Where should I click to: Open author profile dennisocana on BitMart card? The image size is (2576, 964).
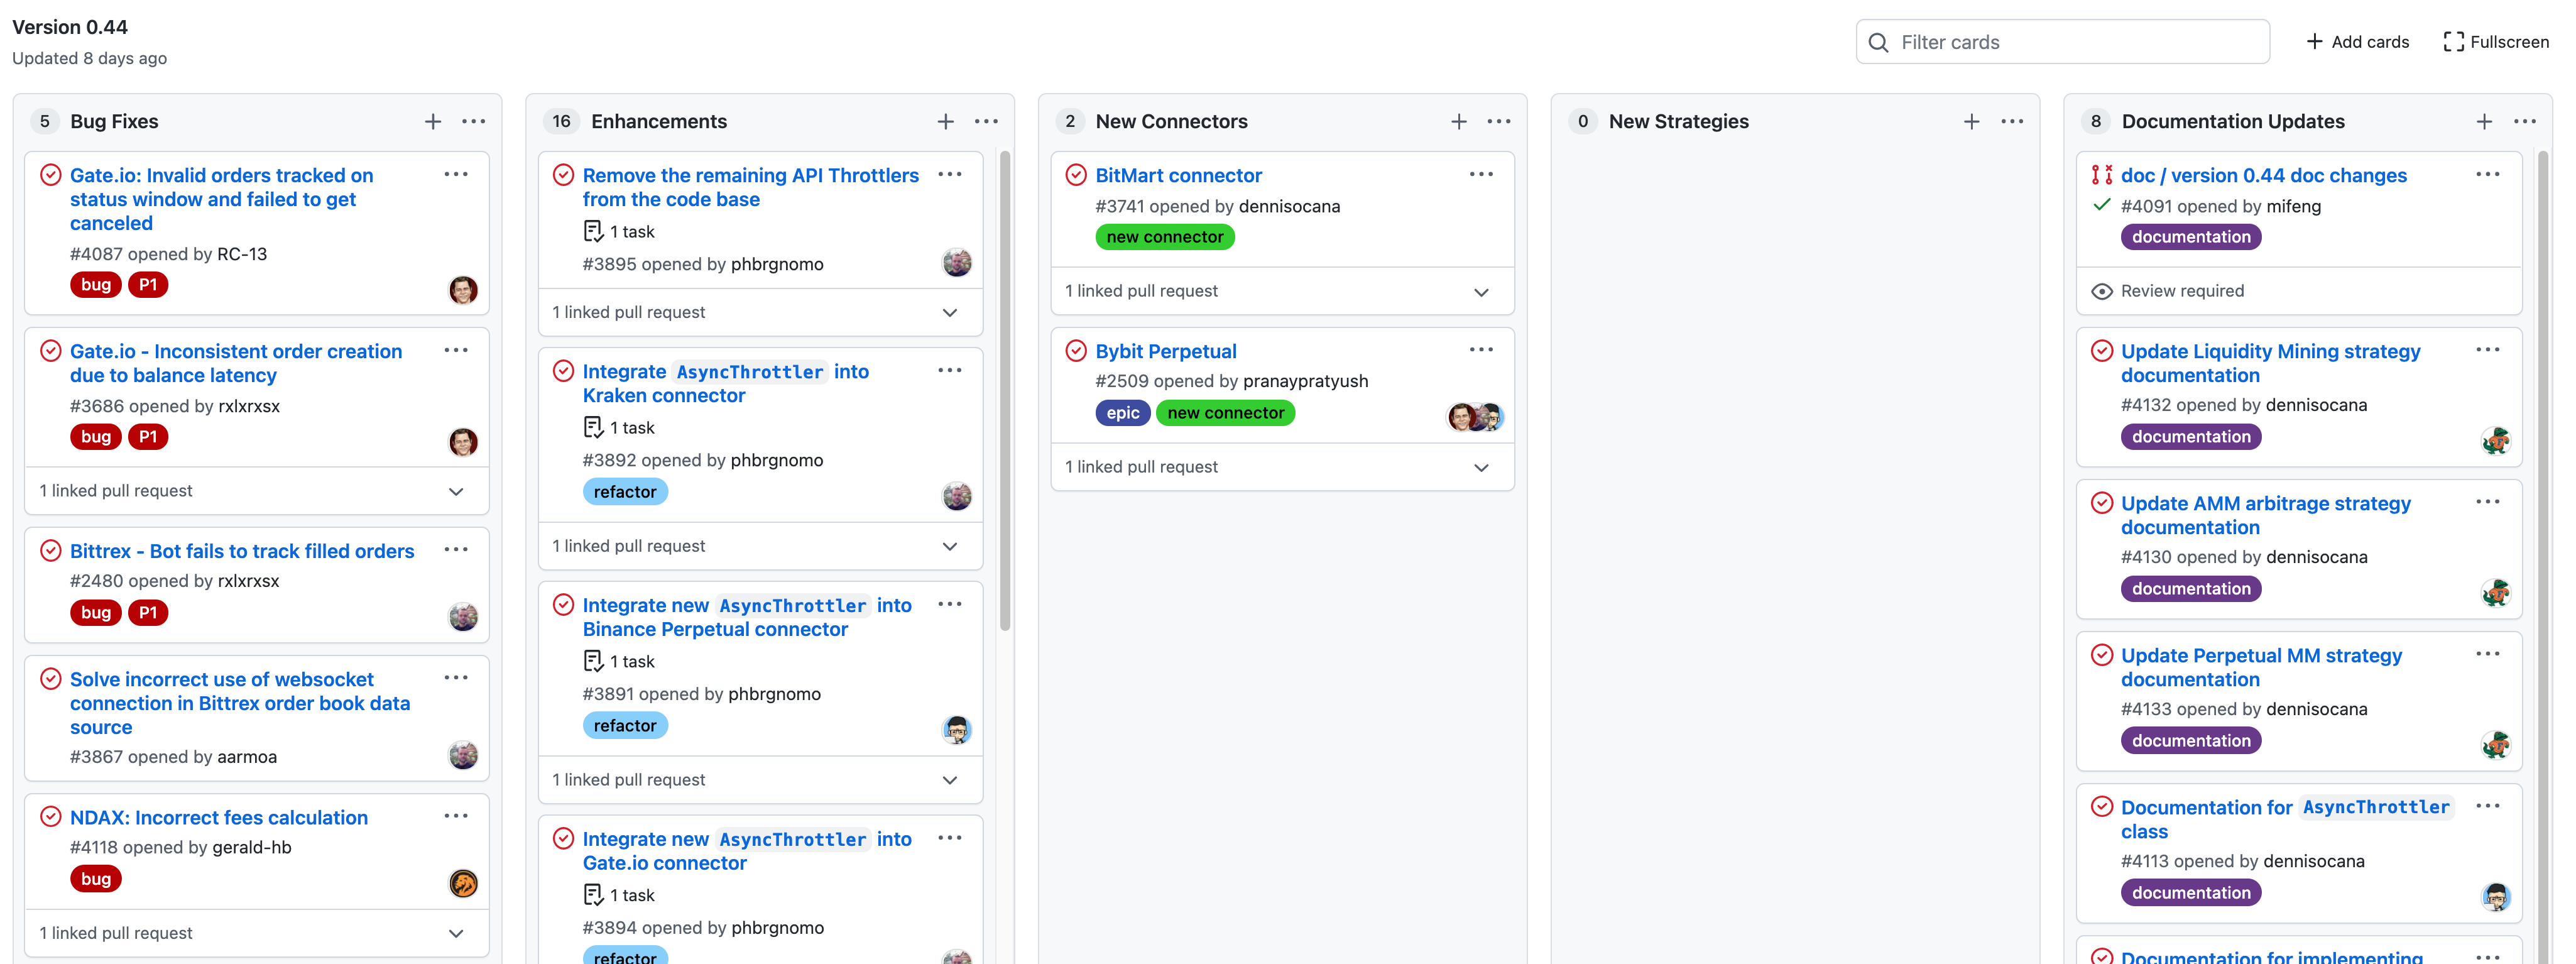1290,206
